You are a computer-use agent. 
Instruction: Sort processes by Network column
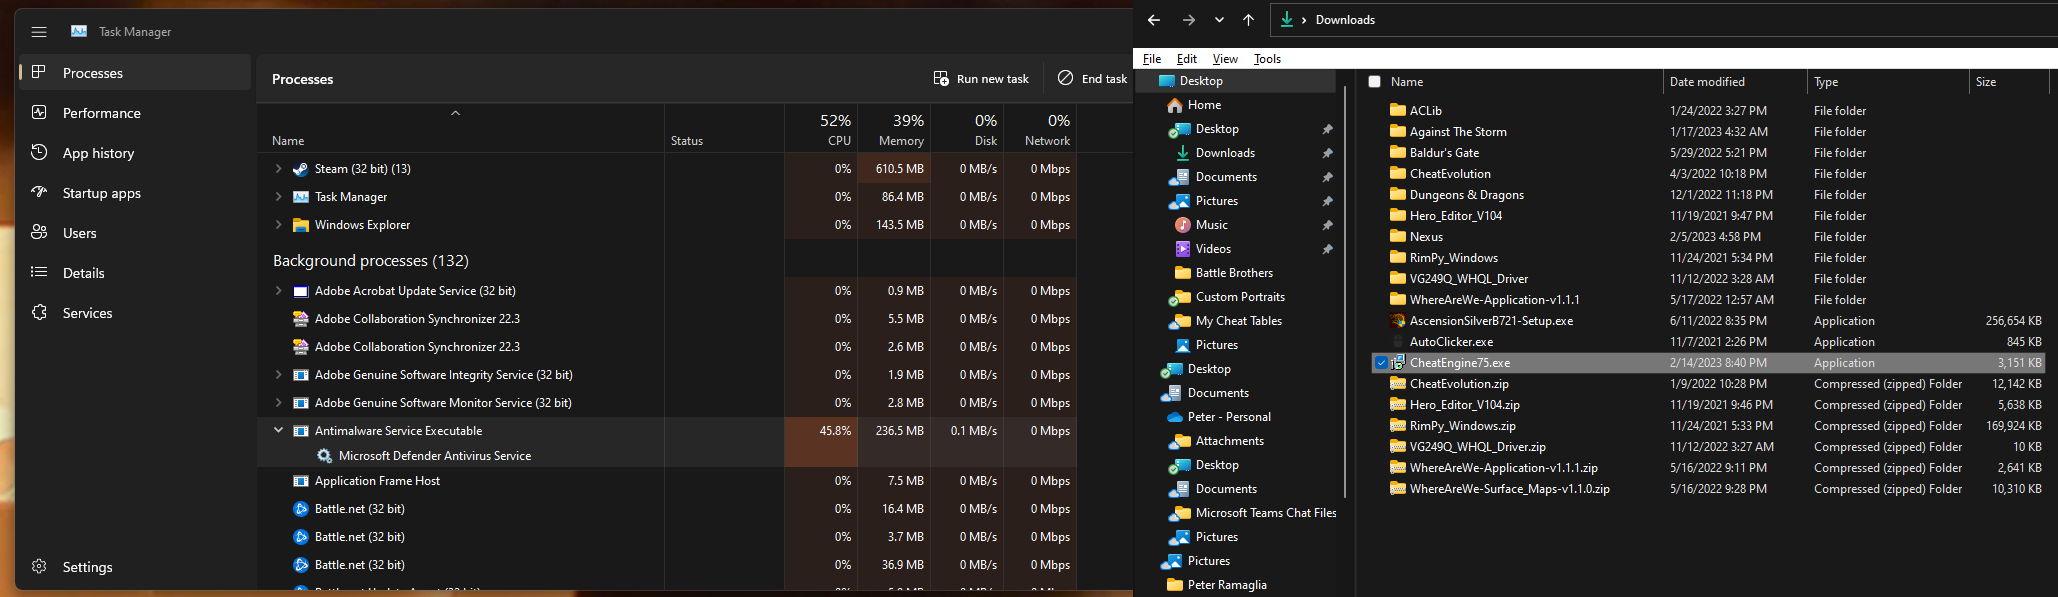pos(1040,129)
